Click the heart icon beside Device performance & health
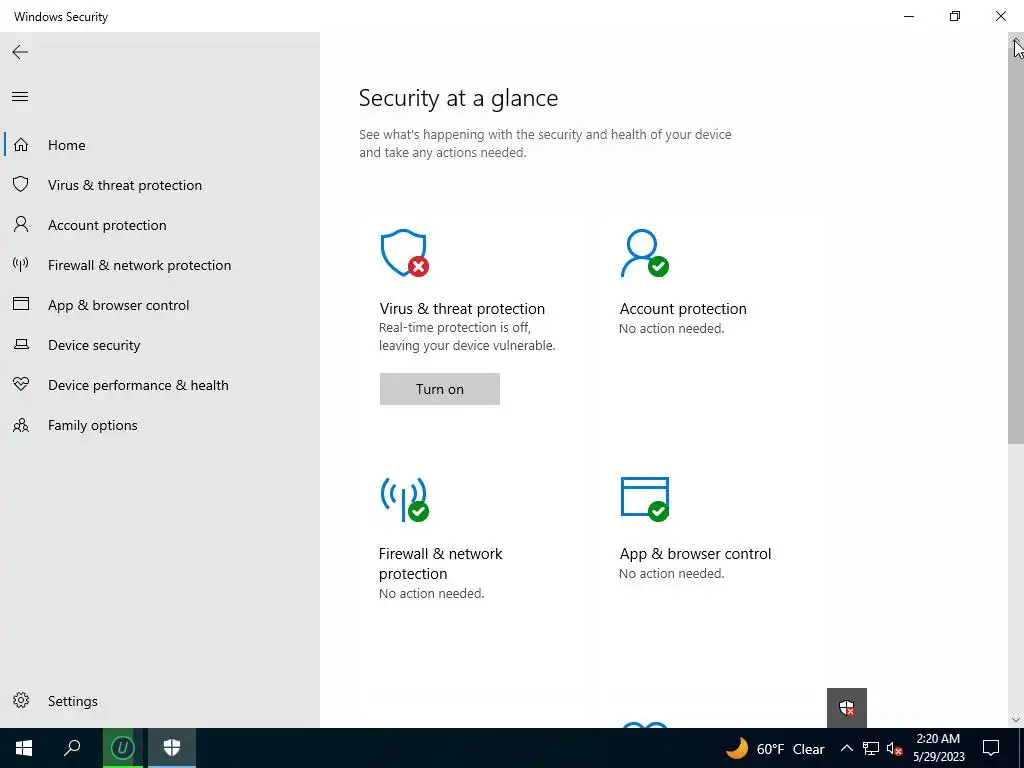The height and width of the screenshot is (768, 1024). pyautogui.click(x=21, y=385)
